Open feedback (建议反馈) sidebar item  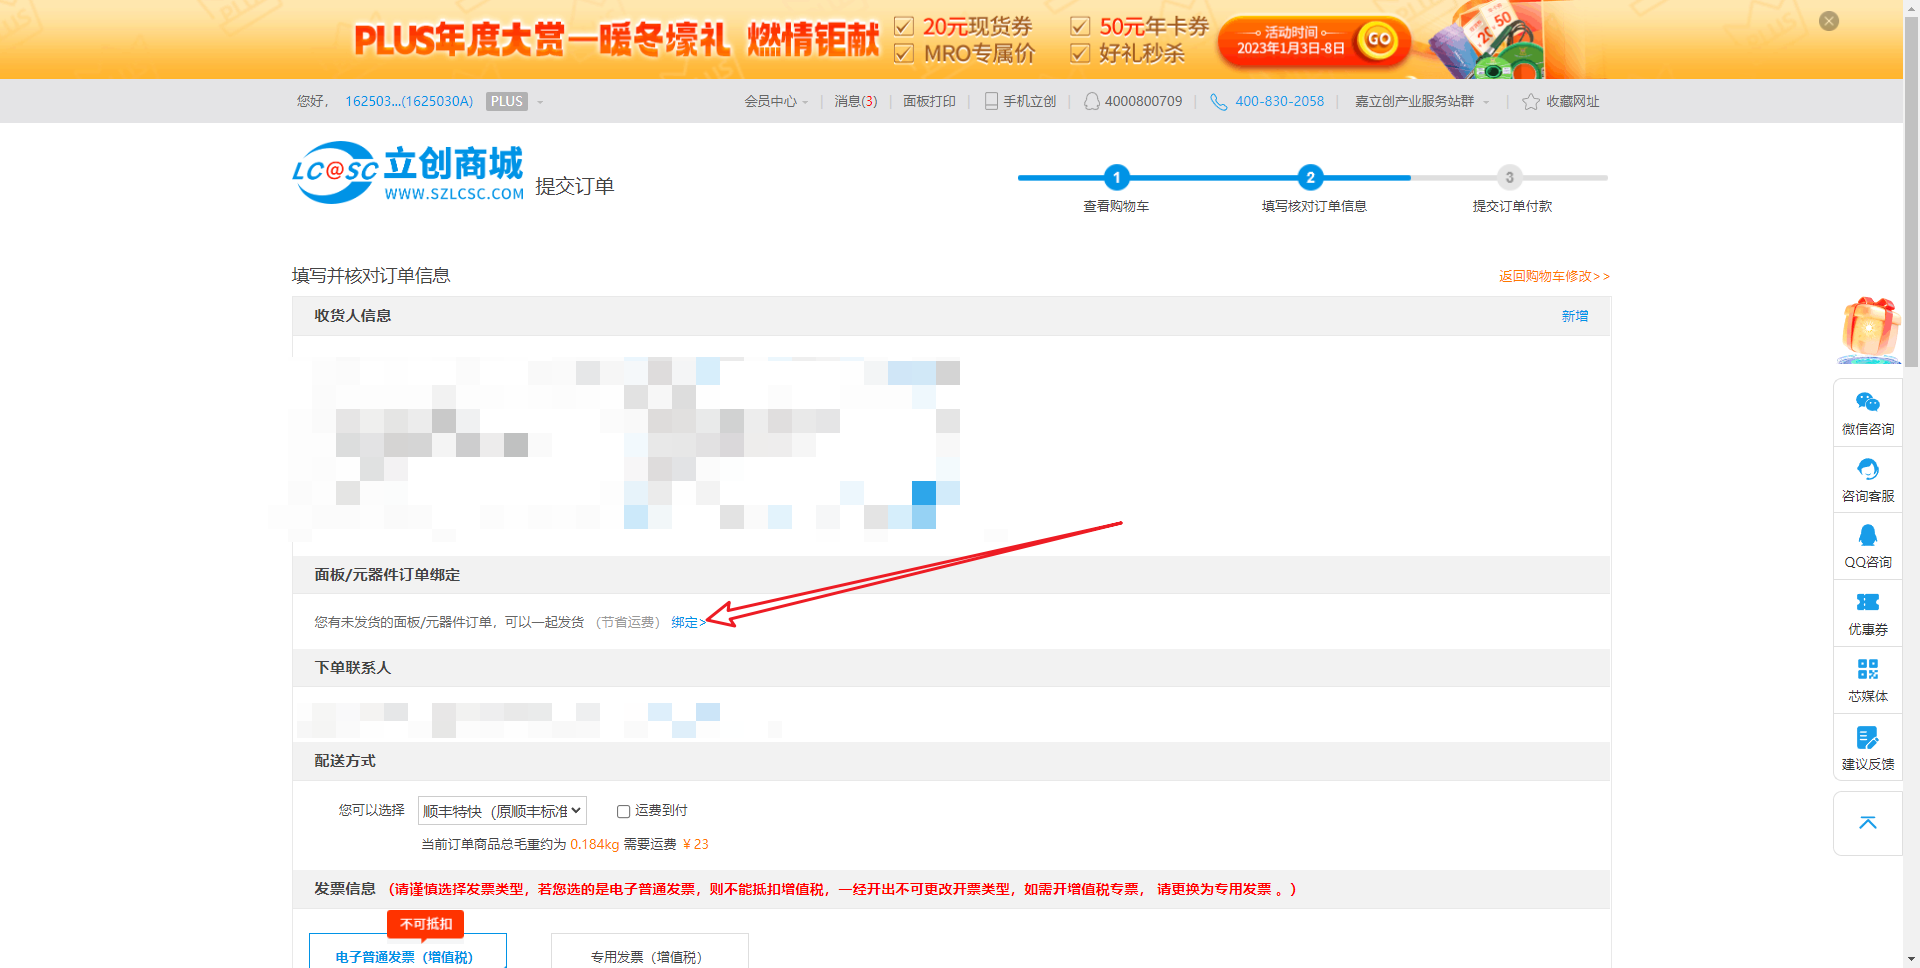coord(1868,748)
